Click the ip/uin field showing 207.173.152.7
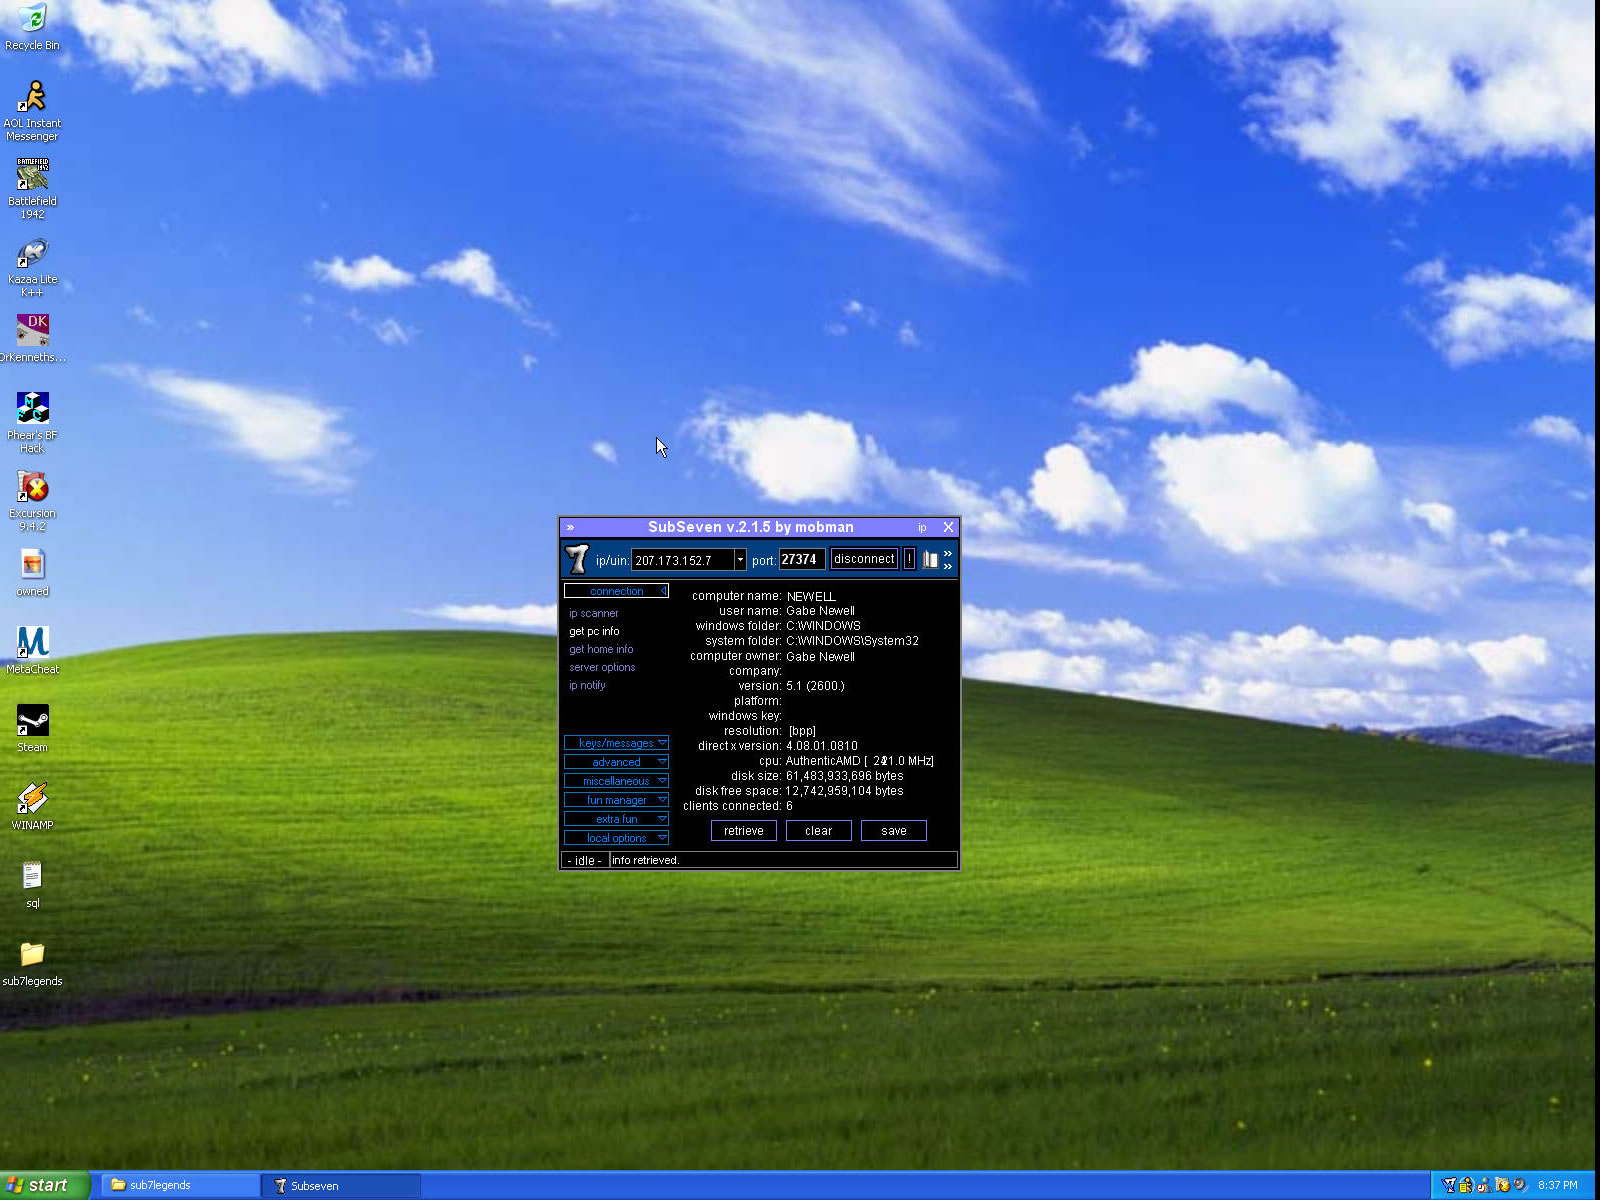 (683, 560)
